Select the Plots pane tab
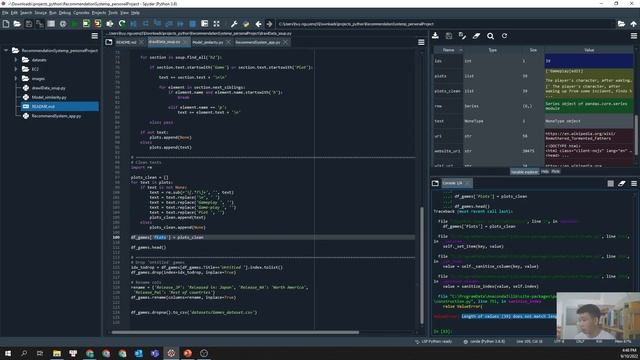Viewport: 640px width, 360px height. [556, 172]
